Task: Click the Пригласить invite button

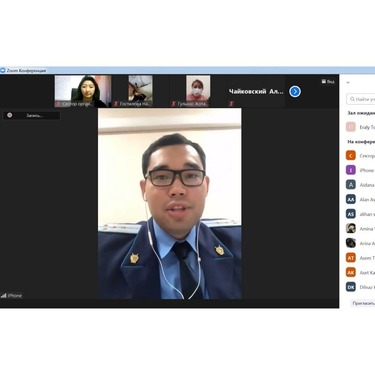Action: [x=363, y=303]
